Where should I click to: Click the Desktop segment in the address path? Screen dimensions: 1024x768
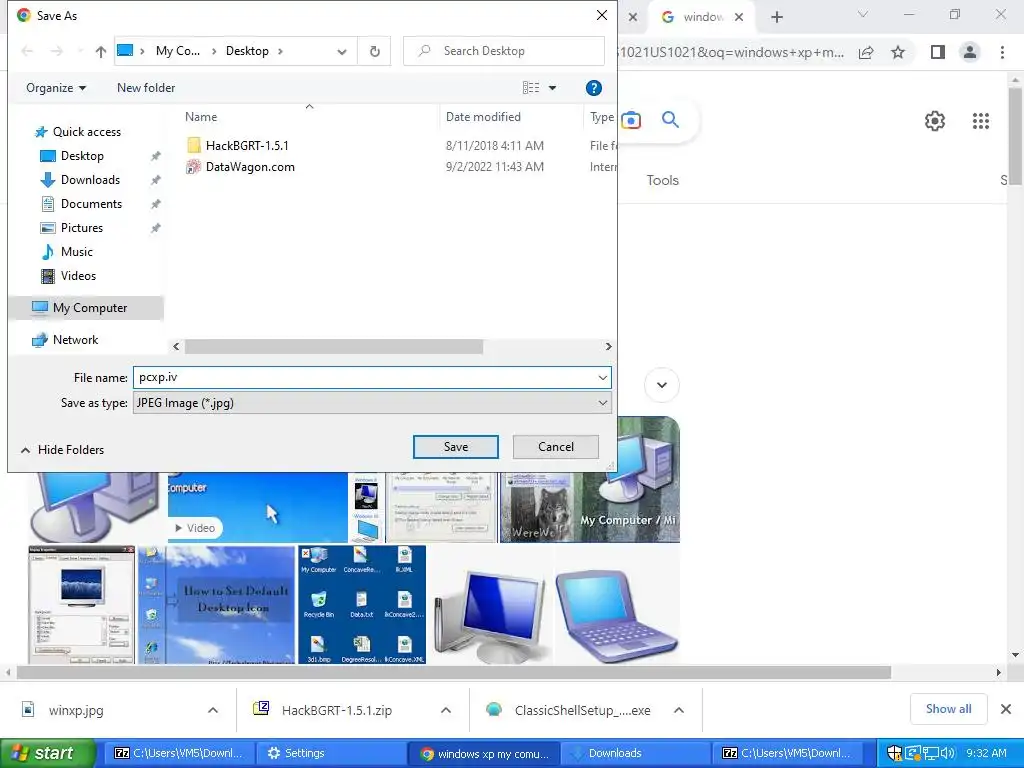click(x=247, y=51)
